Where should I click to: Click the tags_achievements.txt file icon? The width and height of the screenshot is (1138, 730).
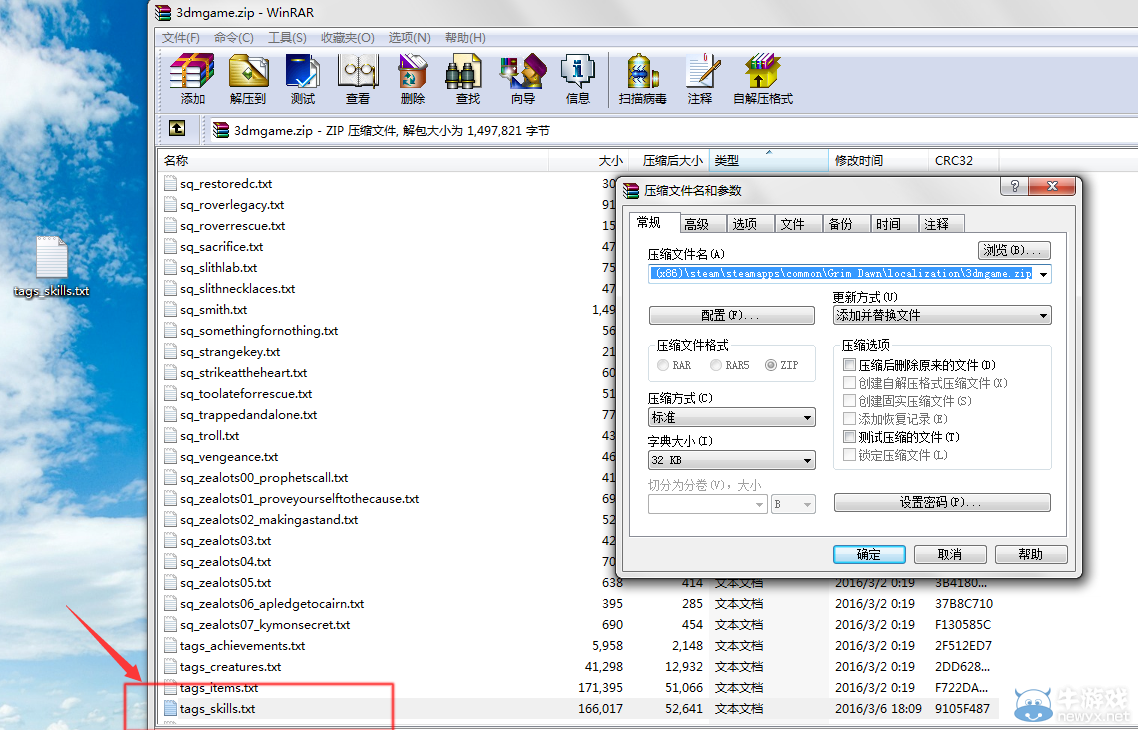click(x=171, y=646)
